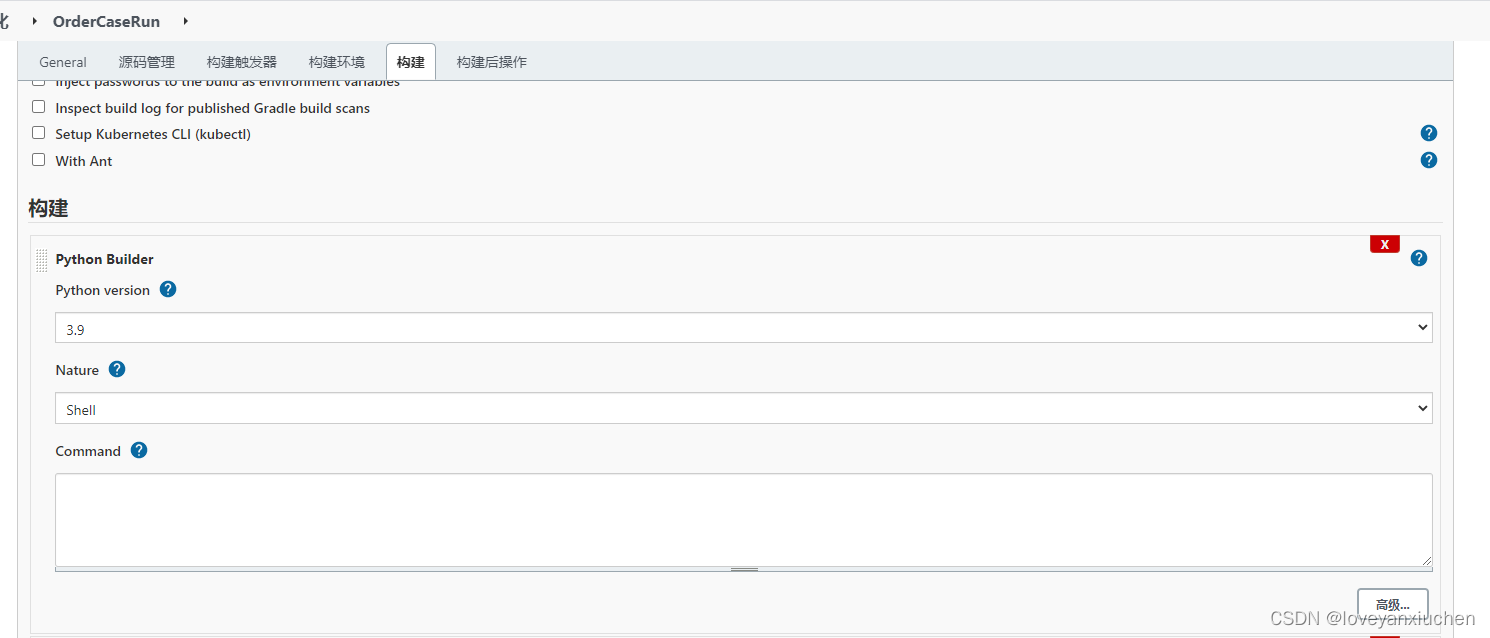The width and height of the screenshot is (1490, 638).
Task: Open the Python version dropdown
Action: tap(744, 327)
